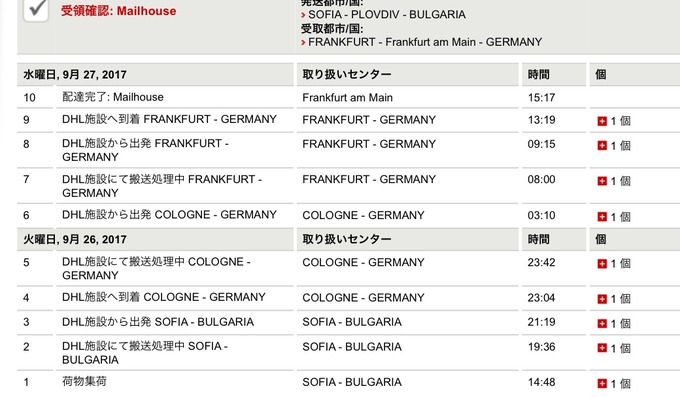Open the 受領確認: Mailhouse link
This screenshot has width=680, height=397.
pos(118,11)
